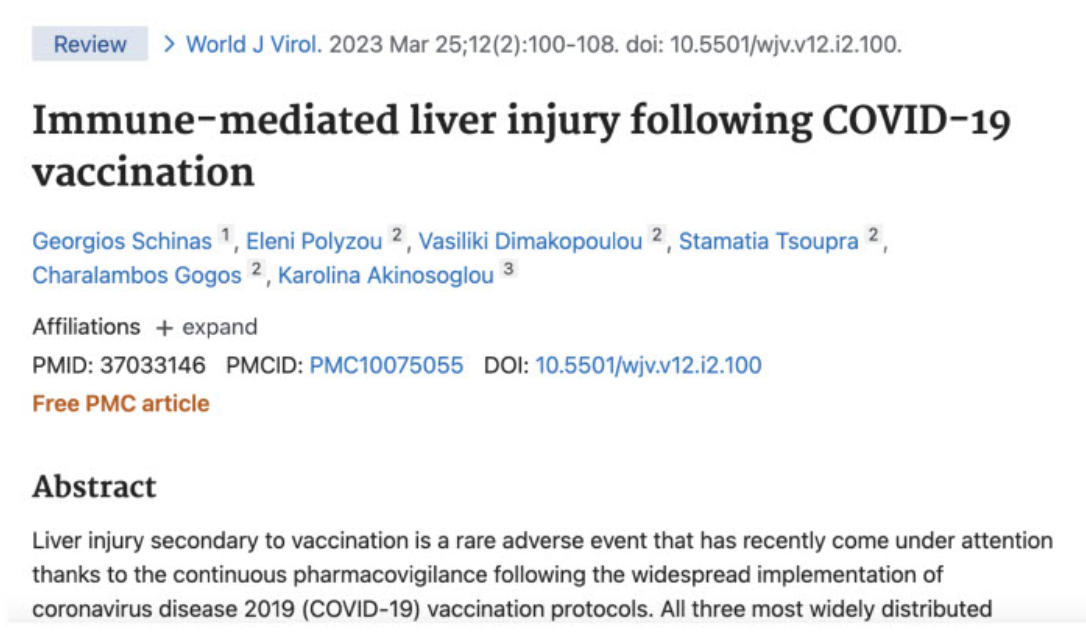The width and height of the screenshot is (1086, 634).
Task: Open author Stamatia Tsoupra
Action: point(768,241)
